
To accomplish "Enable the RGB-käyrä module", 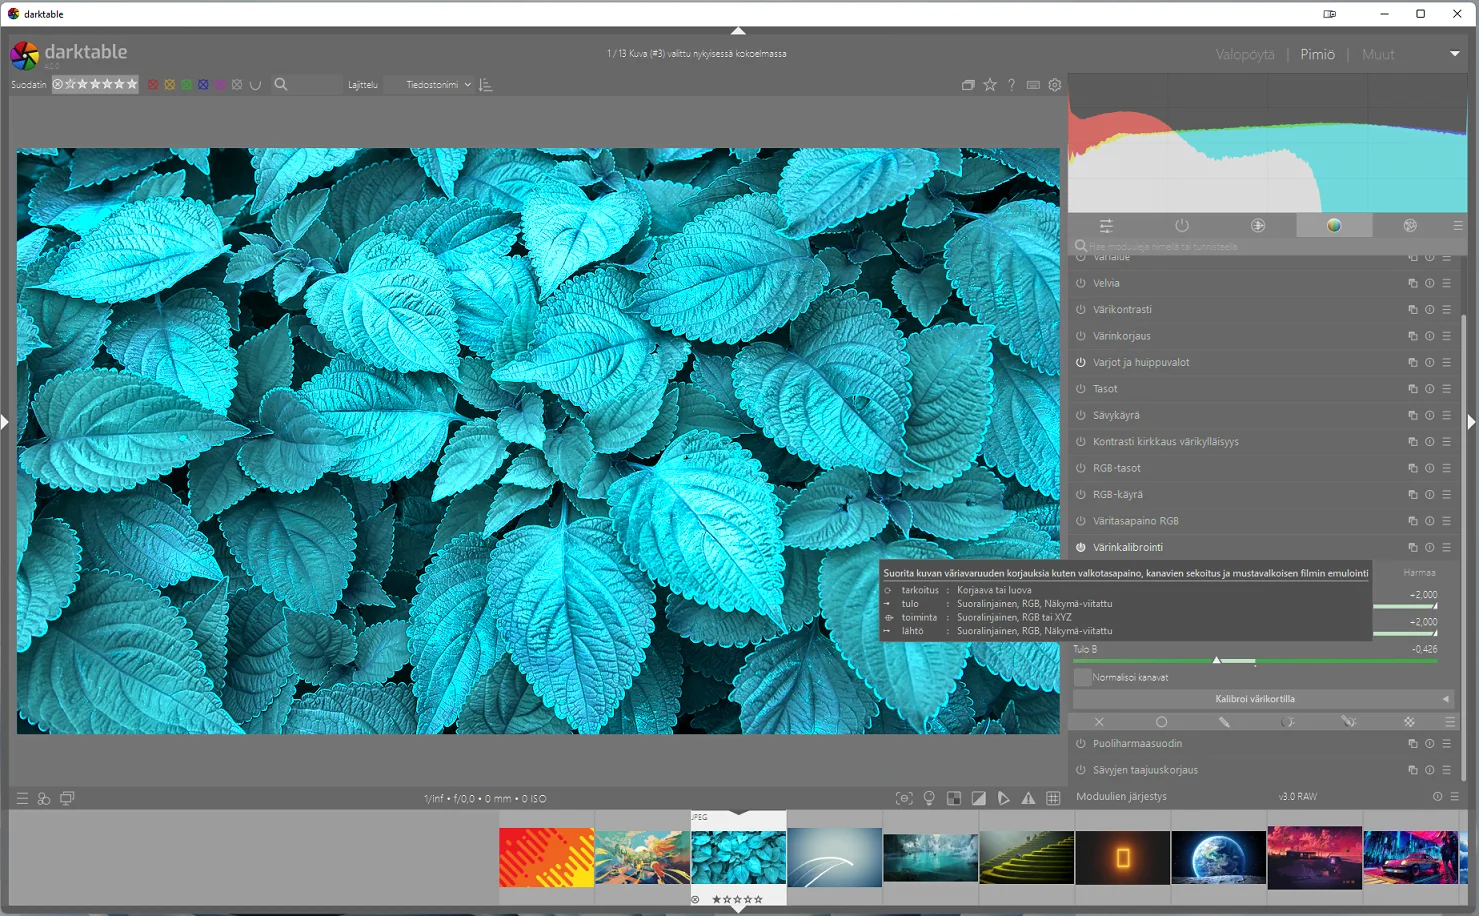I will (x=1081, y=495).
